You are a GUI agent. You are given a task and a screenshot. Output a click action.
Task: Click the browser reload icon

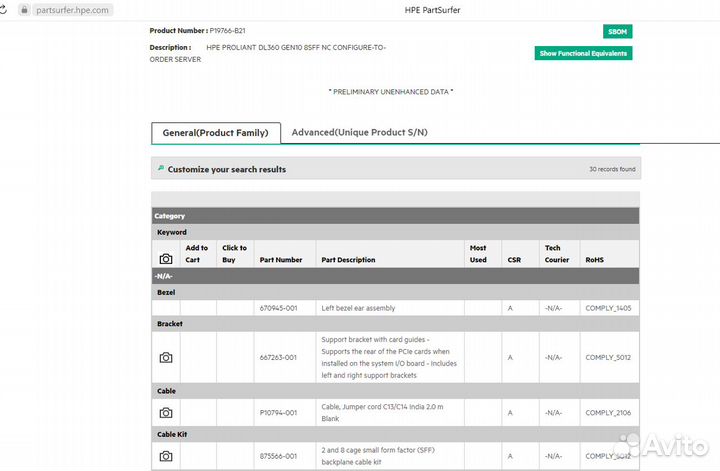coord(3,10)
